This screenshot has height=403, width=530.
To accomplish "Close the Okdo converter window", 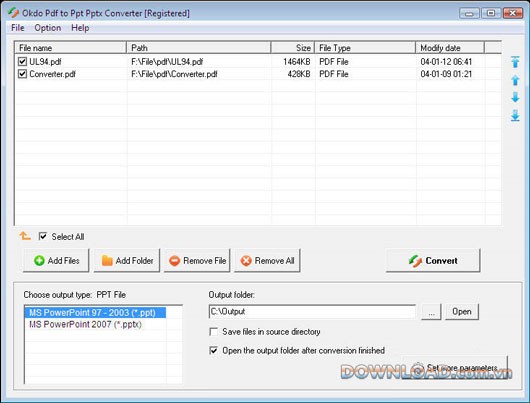I will [513, 13].
